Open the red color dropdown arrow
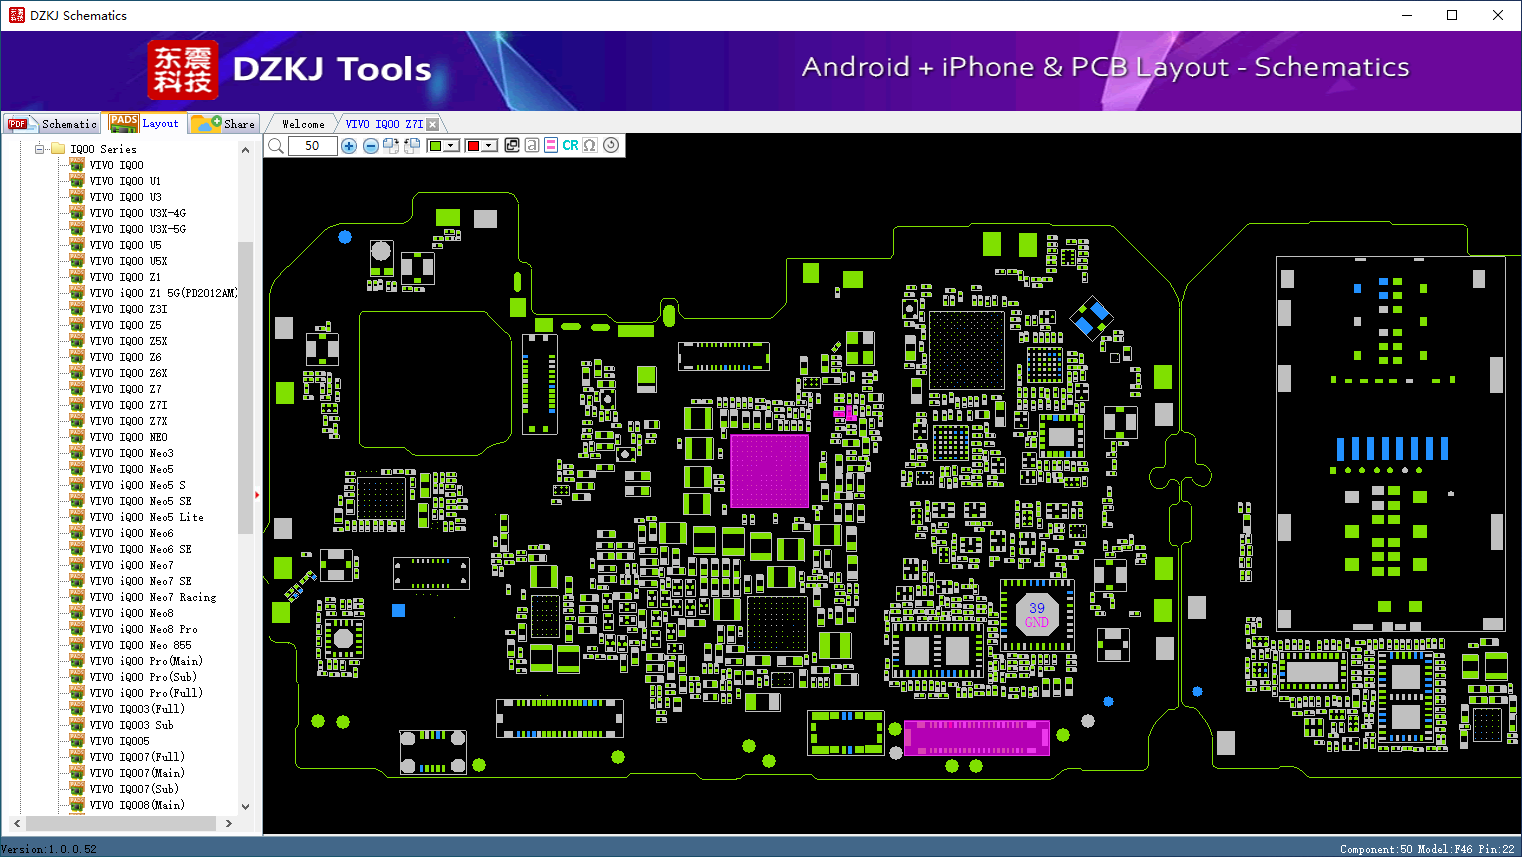Viewport: 1522px width, 857px height. (489, 146)
